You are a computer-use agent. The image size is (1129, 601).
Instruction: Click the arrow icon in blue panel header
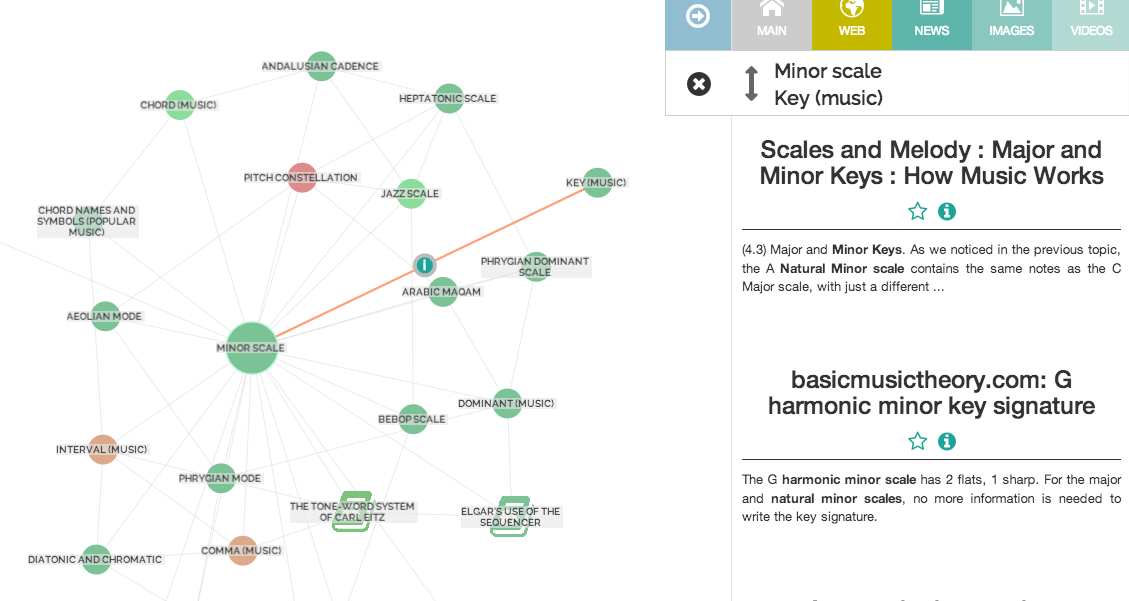click(698, 17)
